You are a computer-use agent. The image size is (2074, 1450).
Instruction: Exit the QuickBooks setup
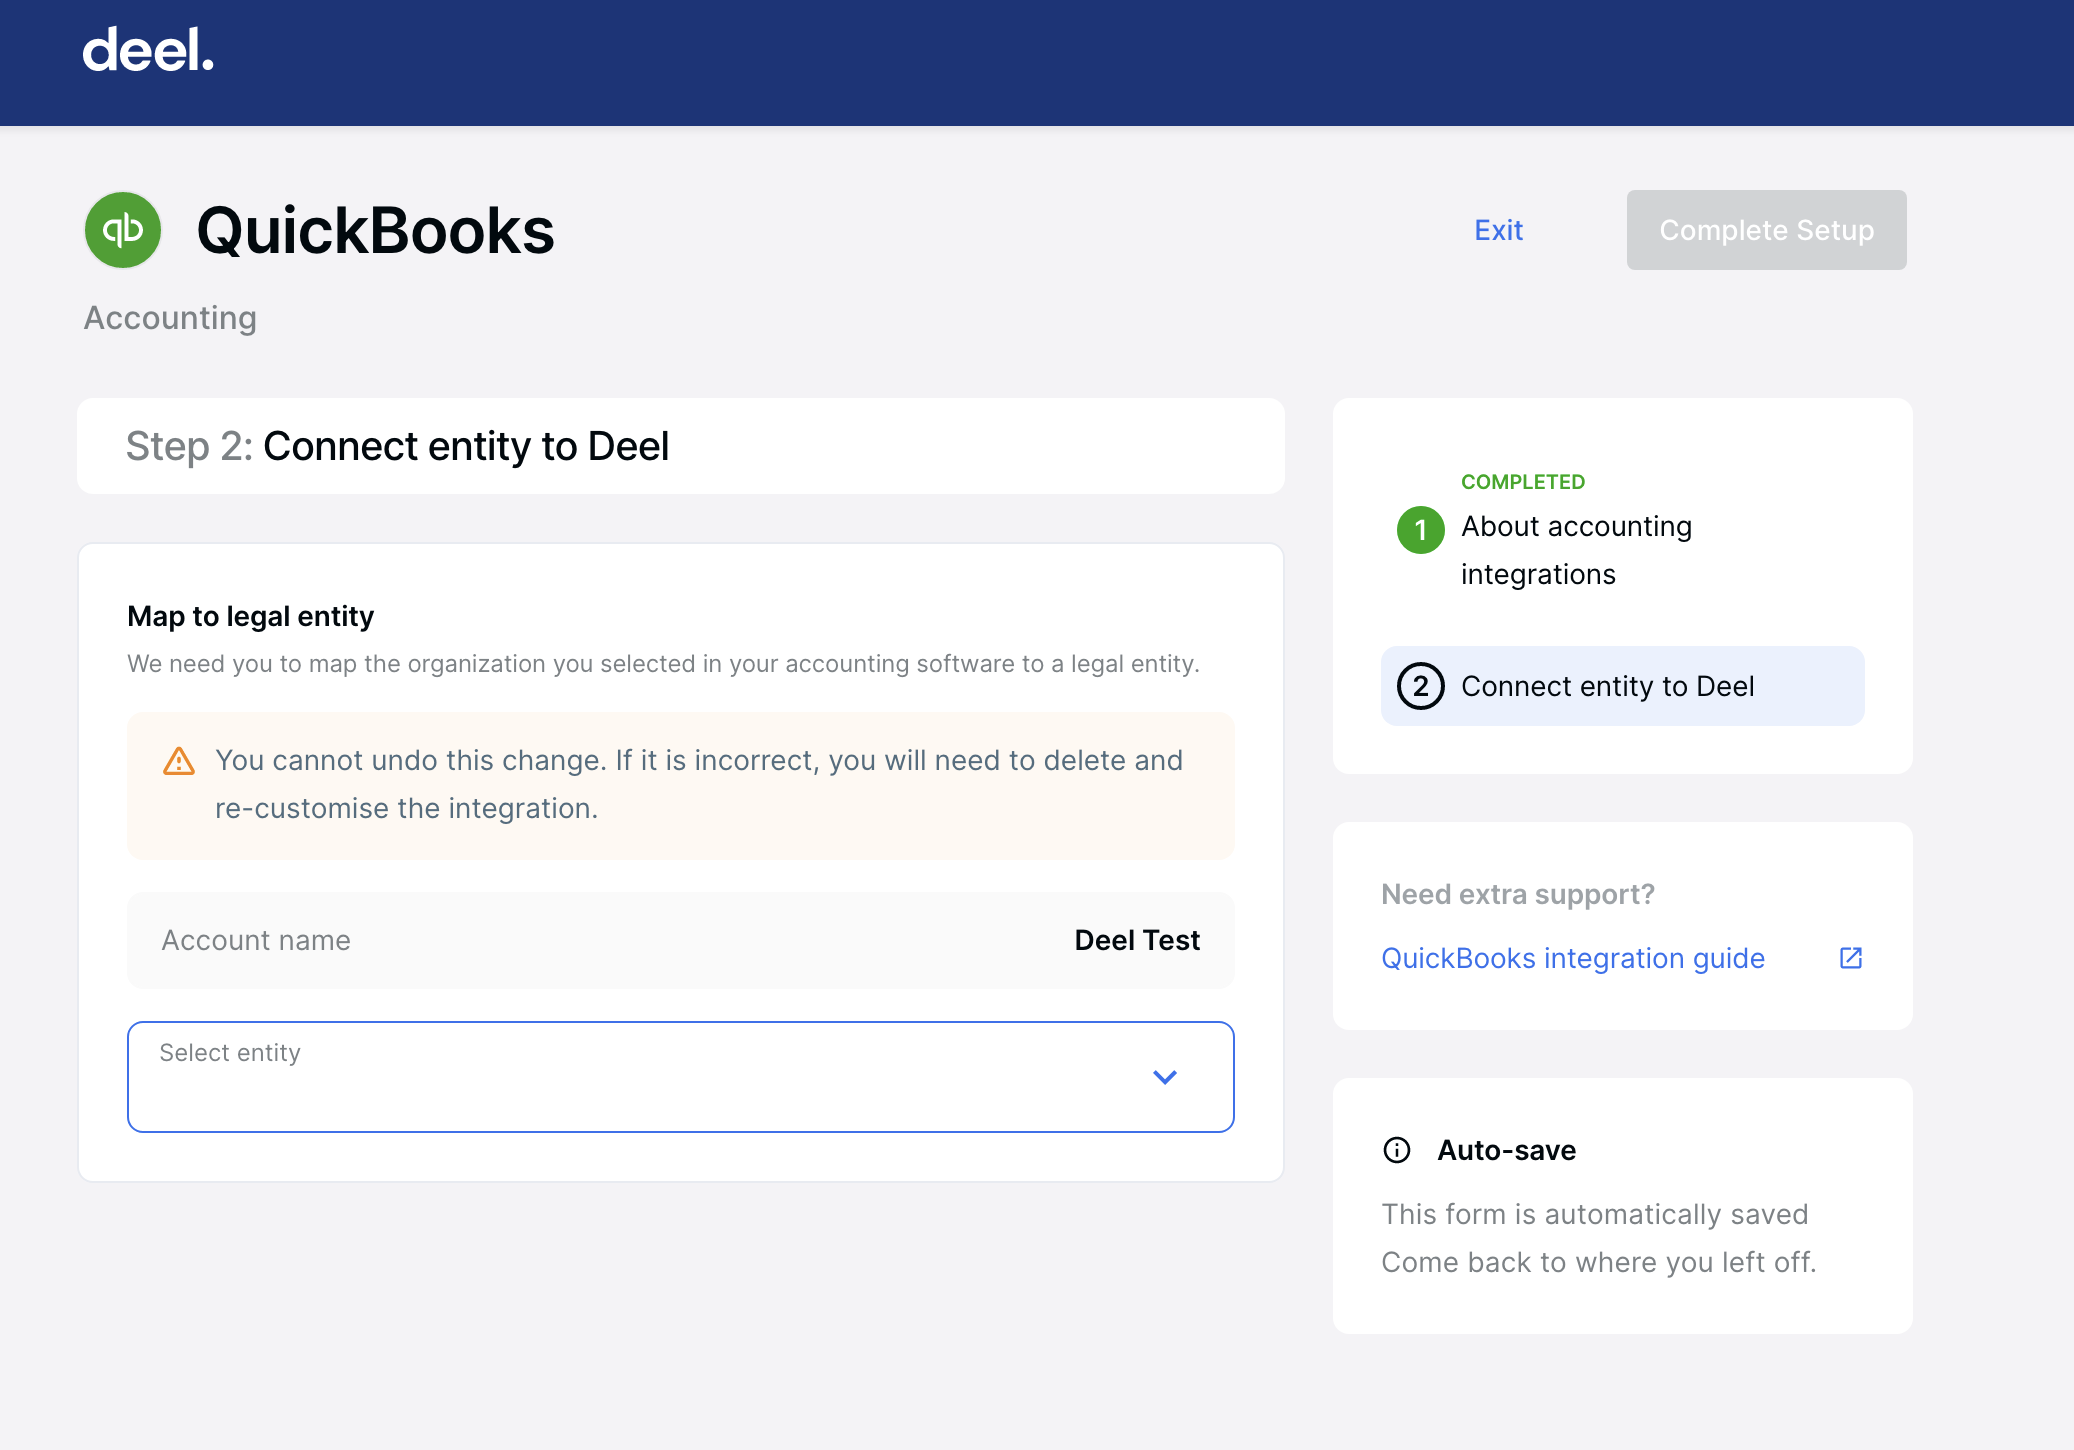point(1498,230)
